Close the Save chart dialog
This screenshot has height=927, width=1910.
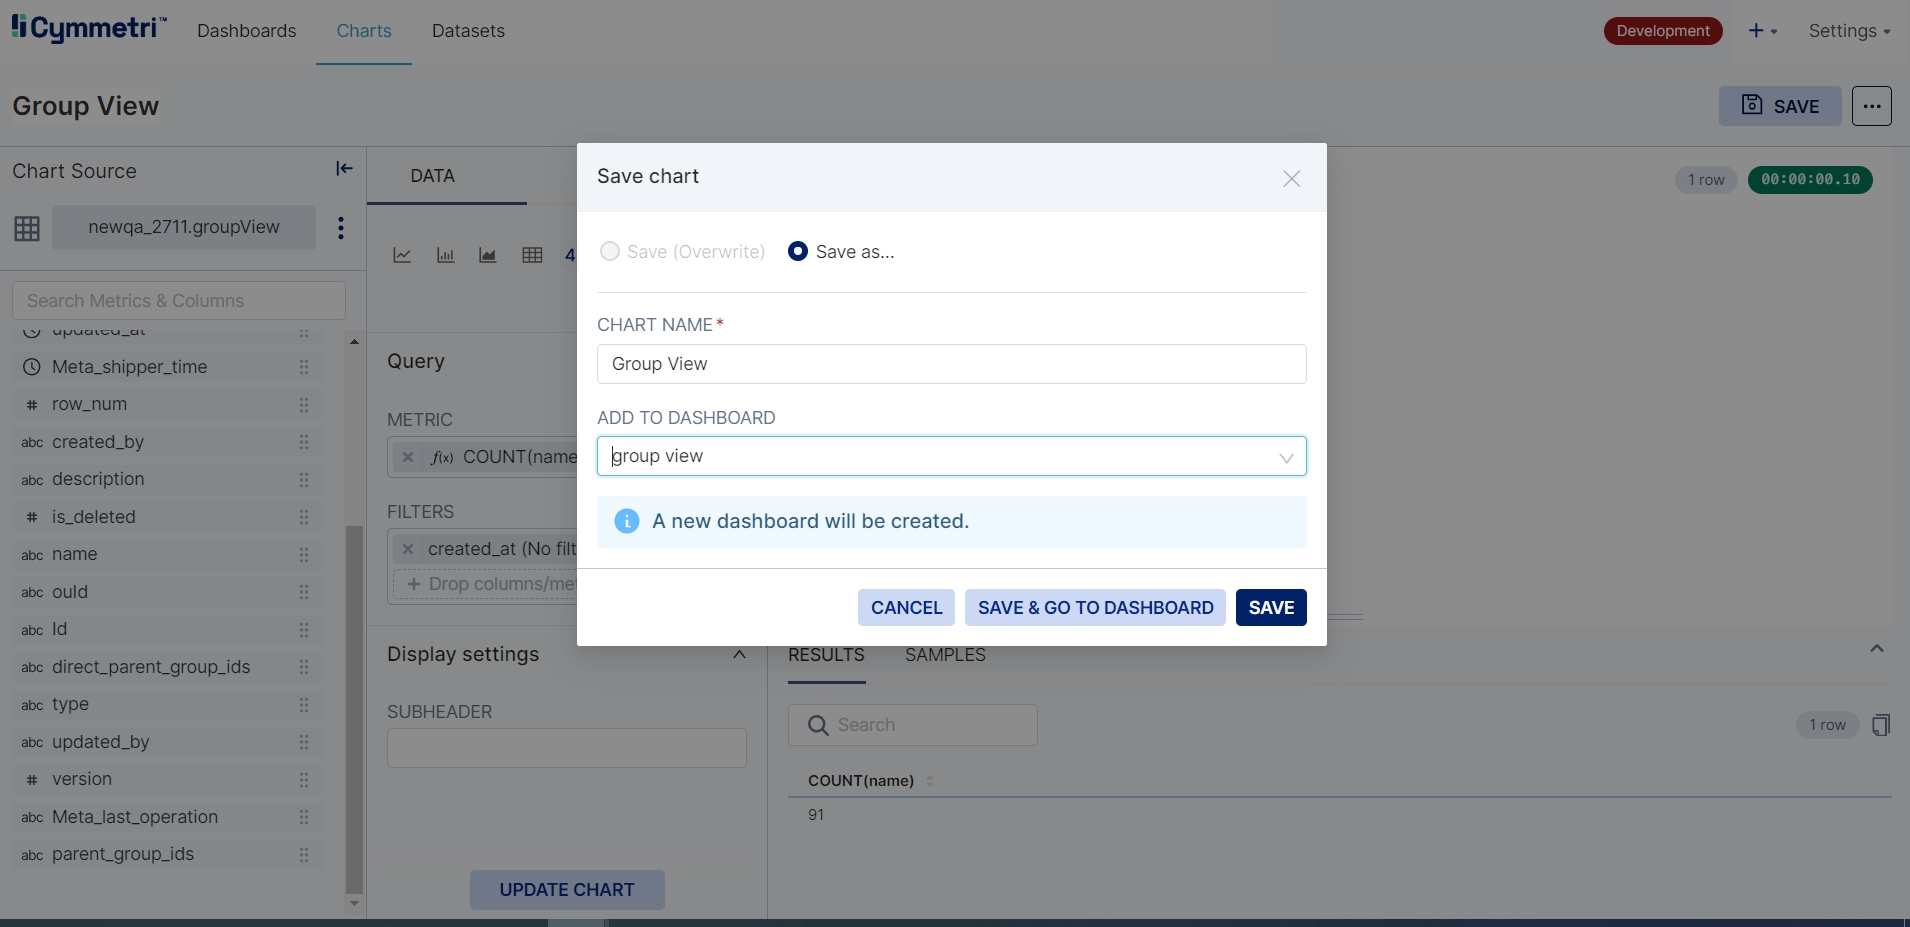[1291, 179]
